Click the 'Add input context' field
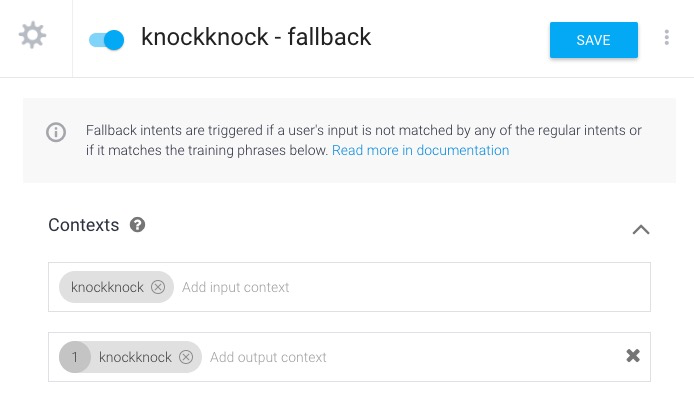This screenshot has height=400, width=694. tap(236, 287)
